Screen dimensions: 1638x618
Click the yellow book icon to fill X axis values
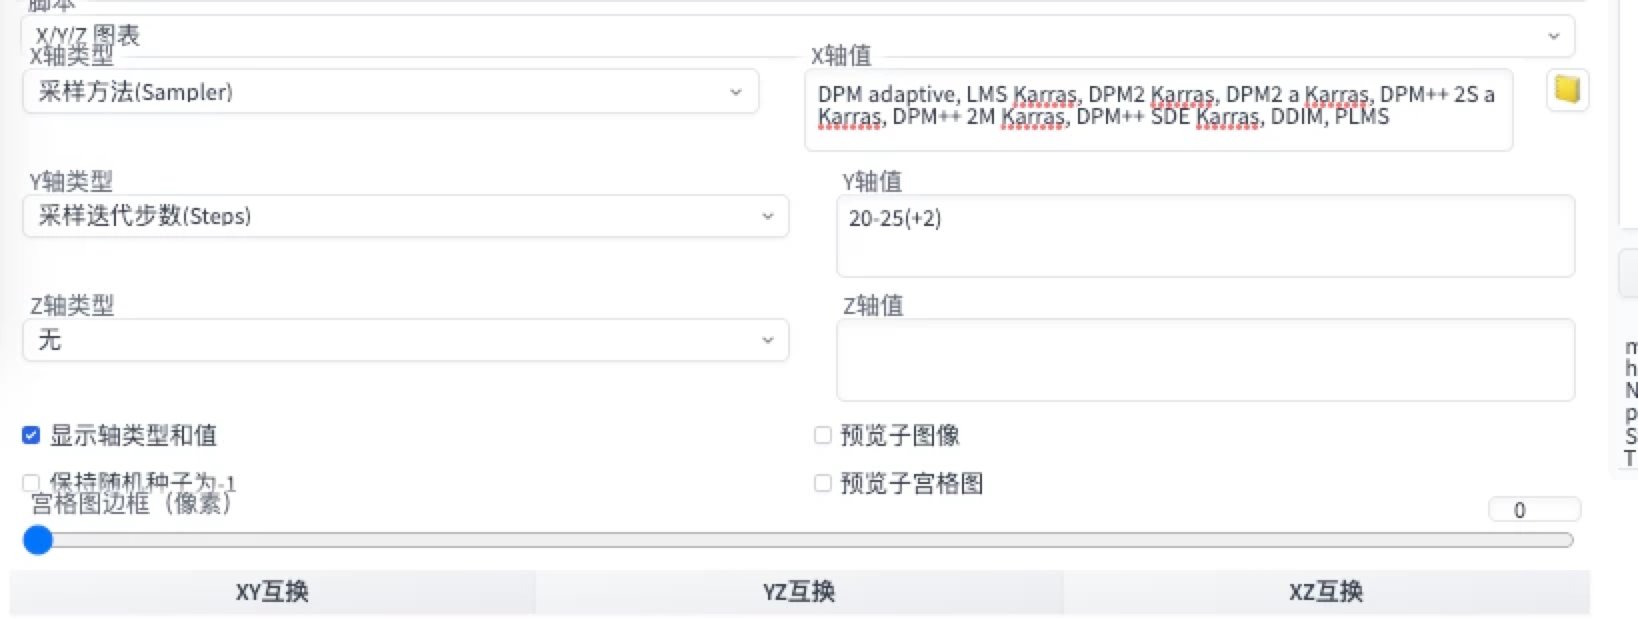click(x=1567, y=90)
